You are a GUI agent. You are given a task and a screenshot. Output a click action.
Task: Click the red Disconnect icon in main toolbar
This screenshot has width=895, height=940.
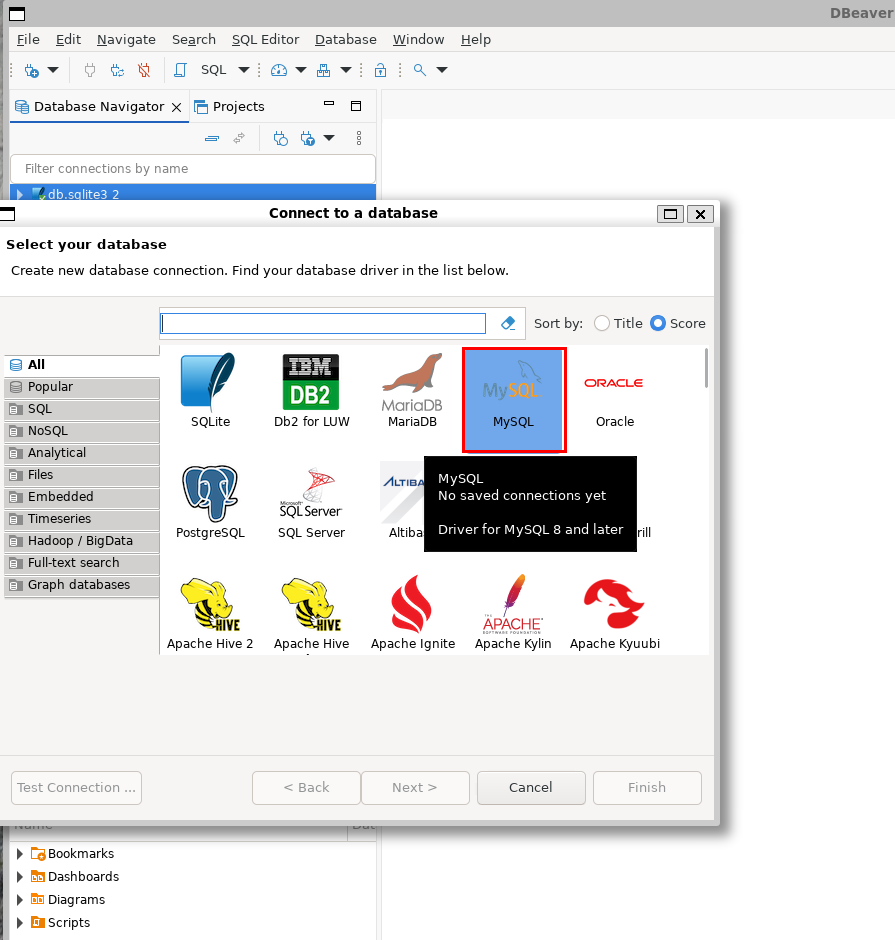pyautogui.click(x=144, y=70)
